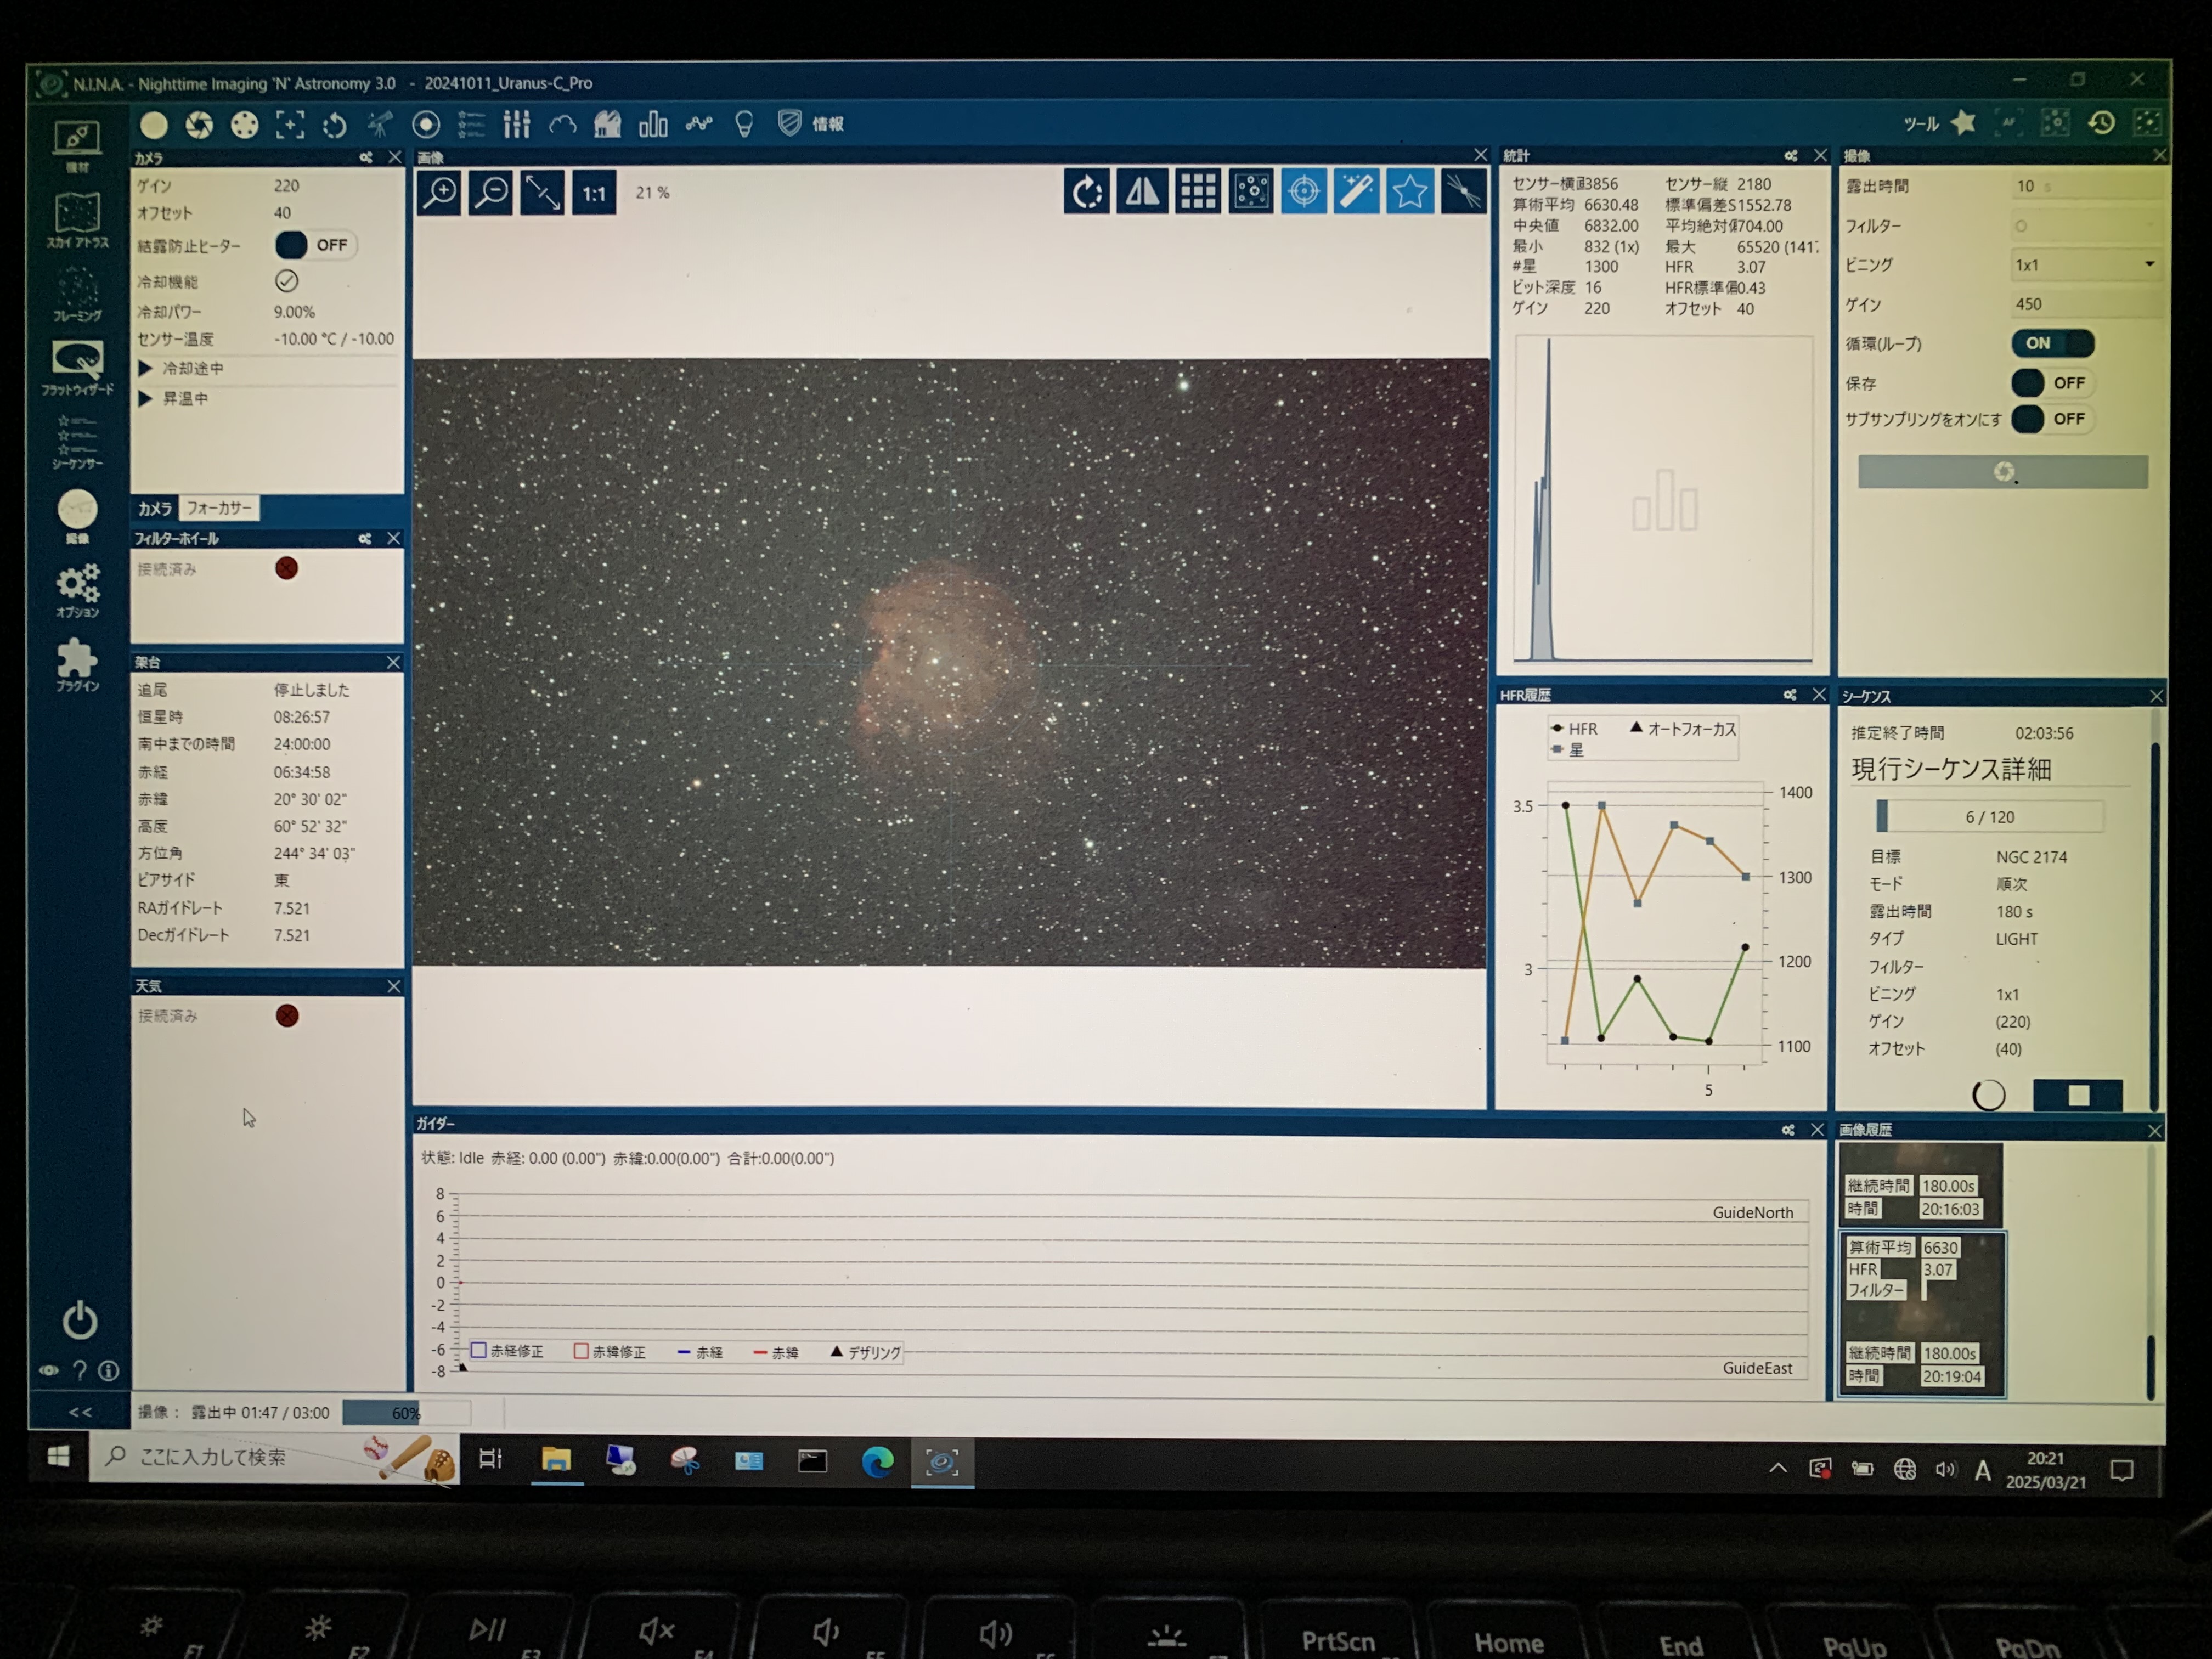Viewport: 2212px width, 1659px height.
Task: Switch to the フォーカサー tab
Action: pos(219,508)
